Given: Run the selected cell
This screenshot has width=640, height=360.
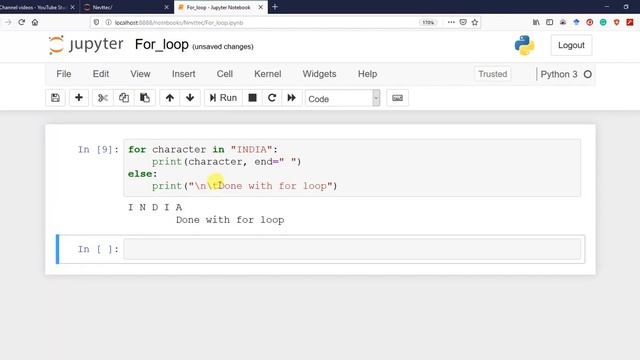Looking at the screenshot, I should pos(223,98).
